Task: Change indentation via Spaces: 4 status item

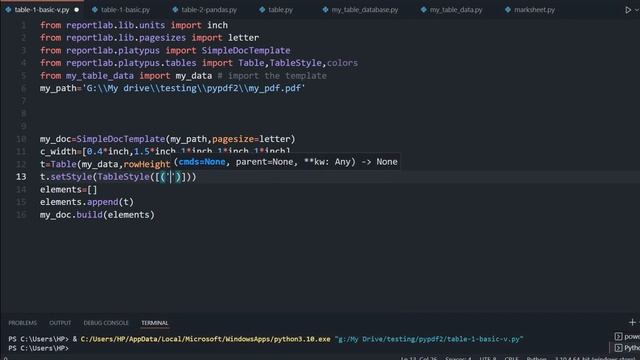Action: pyautogui.click(x=458, y=358)
